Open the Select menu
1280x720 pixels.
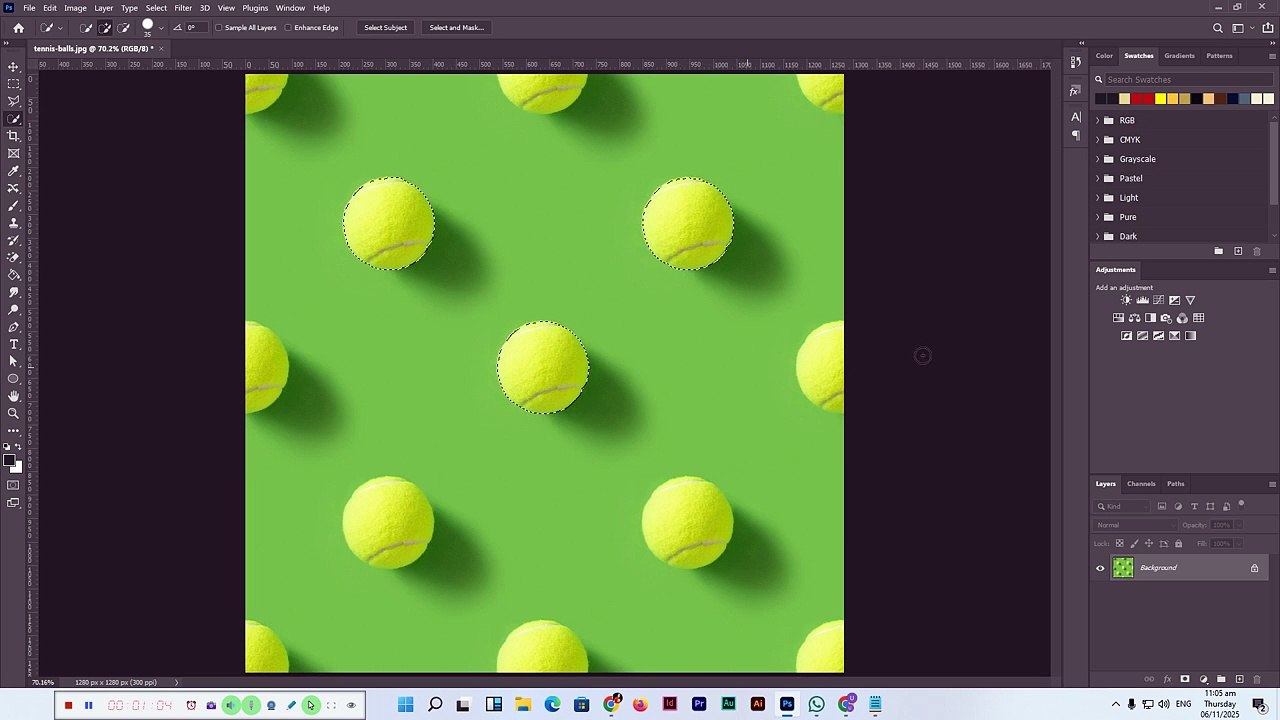(156, 8)
